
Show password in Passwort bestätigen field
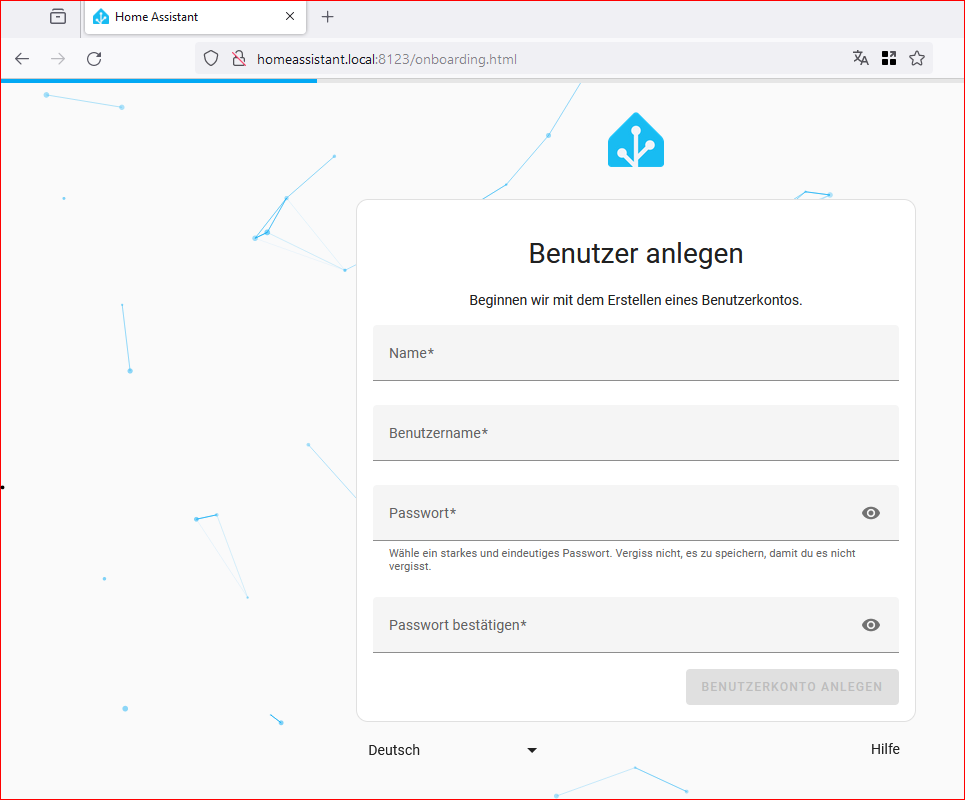click(871, 625)
